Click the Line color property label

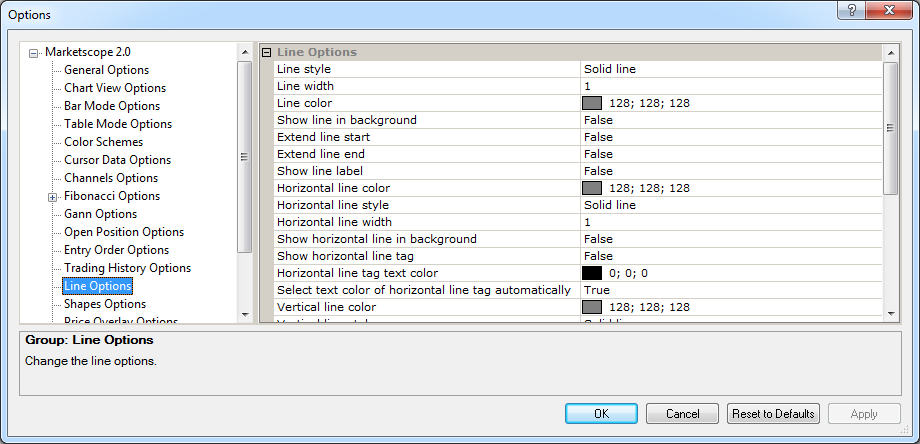click(305, 103)
